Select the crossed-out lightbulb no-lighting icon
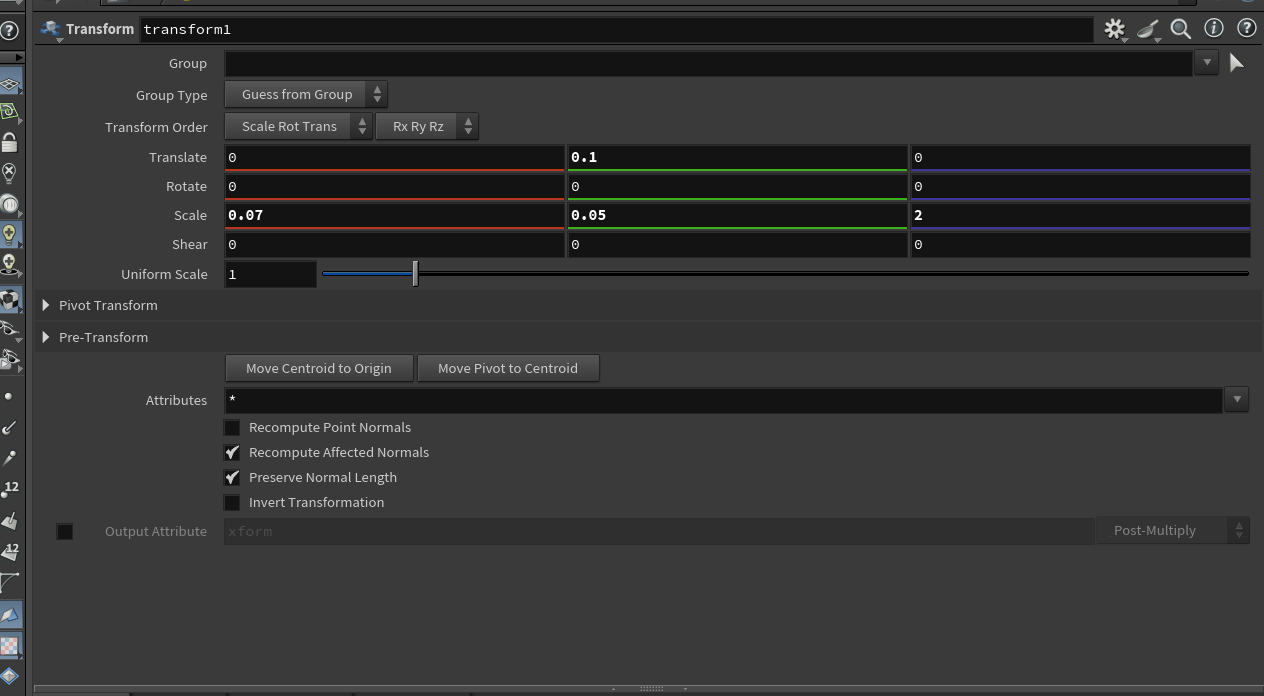Image resolution: width=1264 pixels, height=696 pixels. coord(10,173)
